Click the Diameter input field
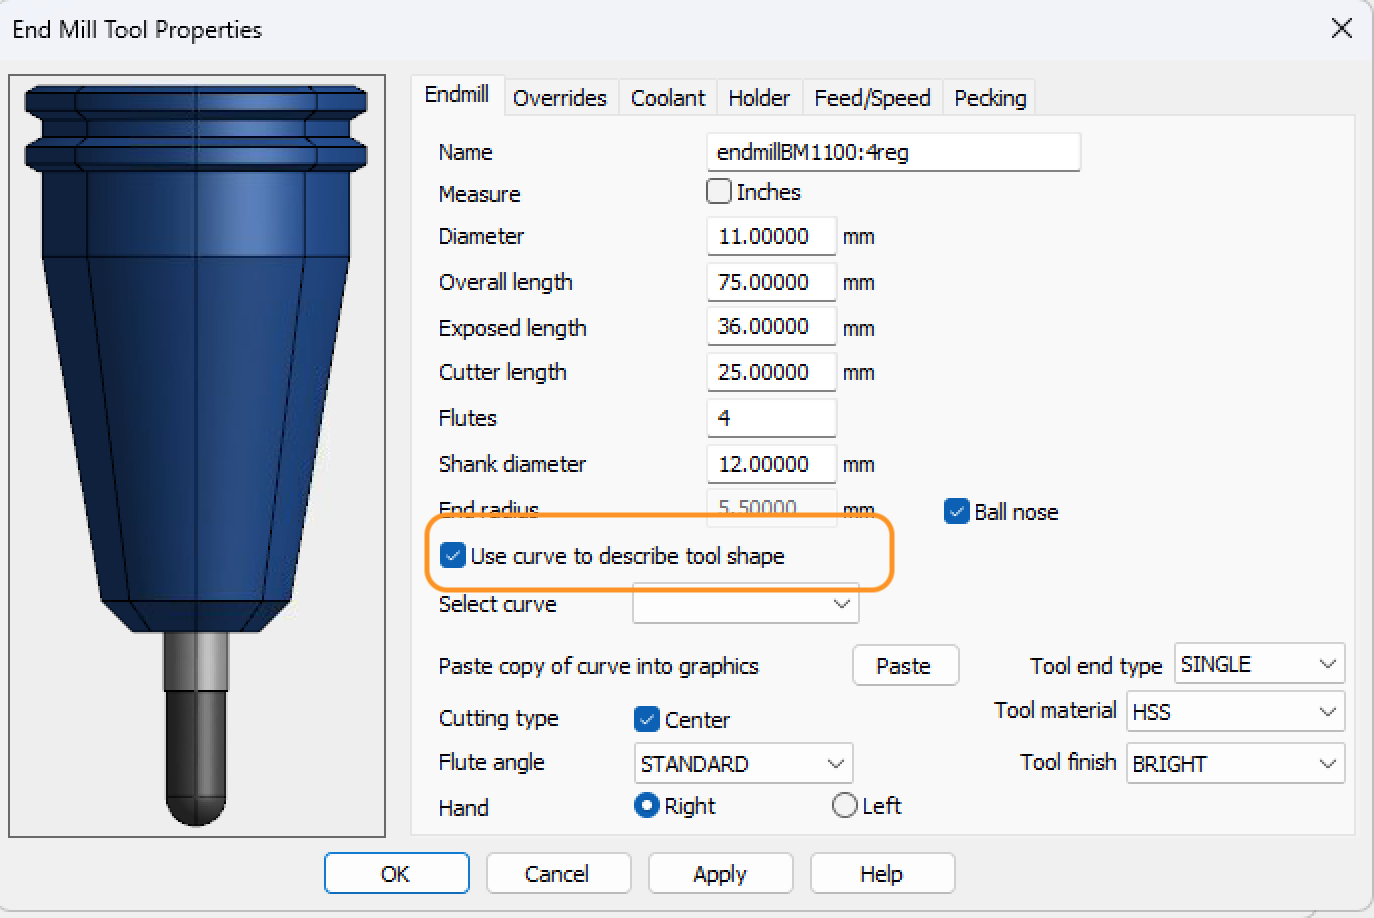1374x918 pixels. click(771, 236)
